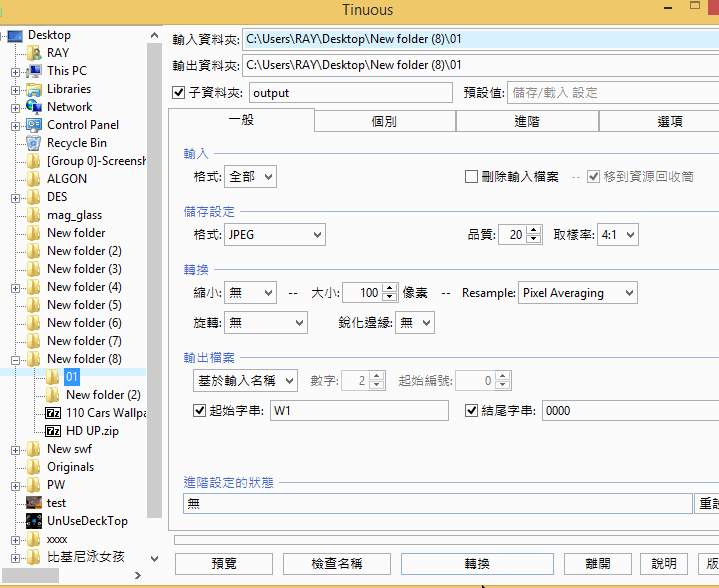Click the selected 01 folder icon
Screen dimensions: 719x588
[x=53, y=377]
